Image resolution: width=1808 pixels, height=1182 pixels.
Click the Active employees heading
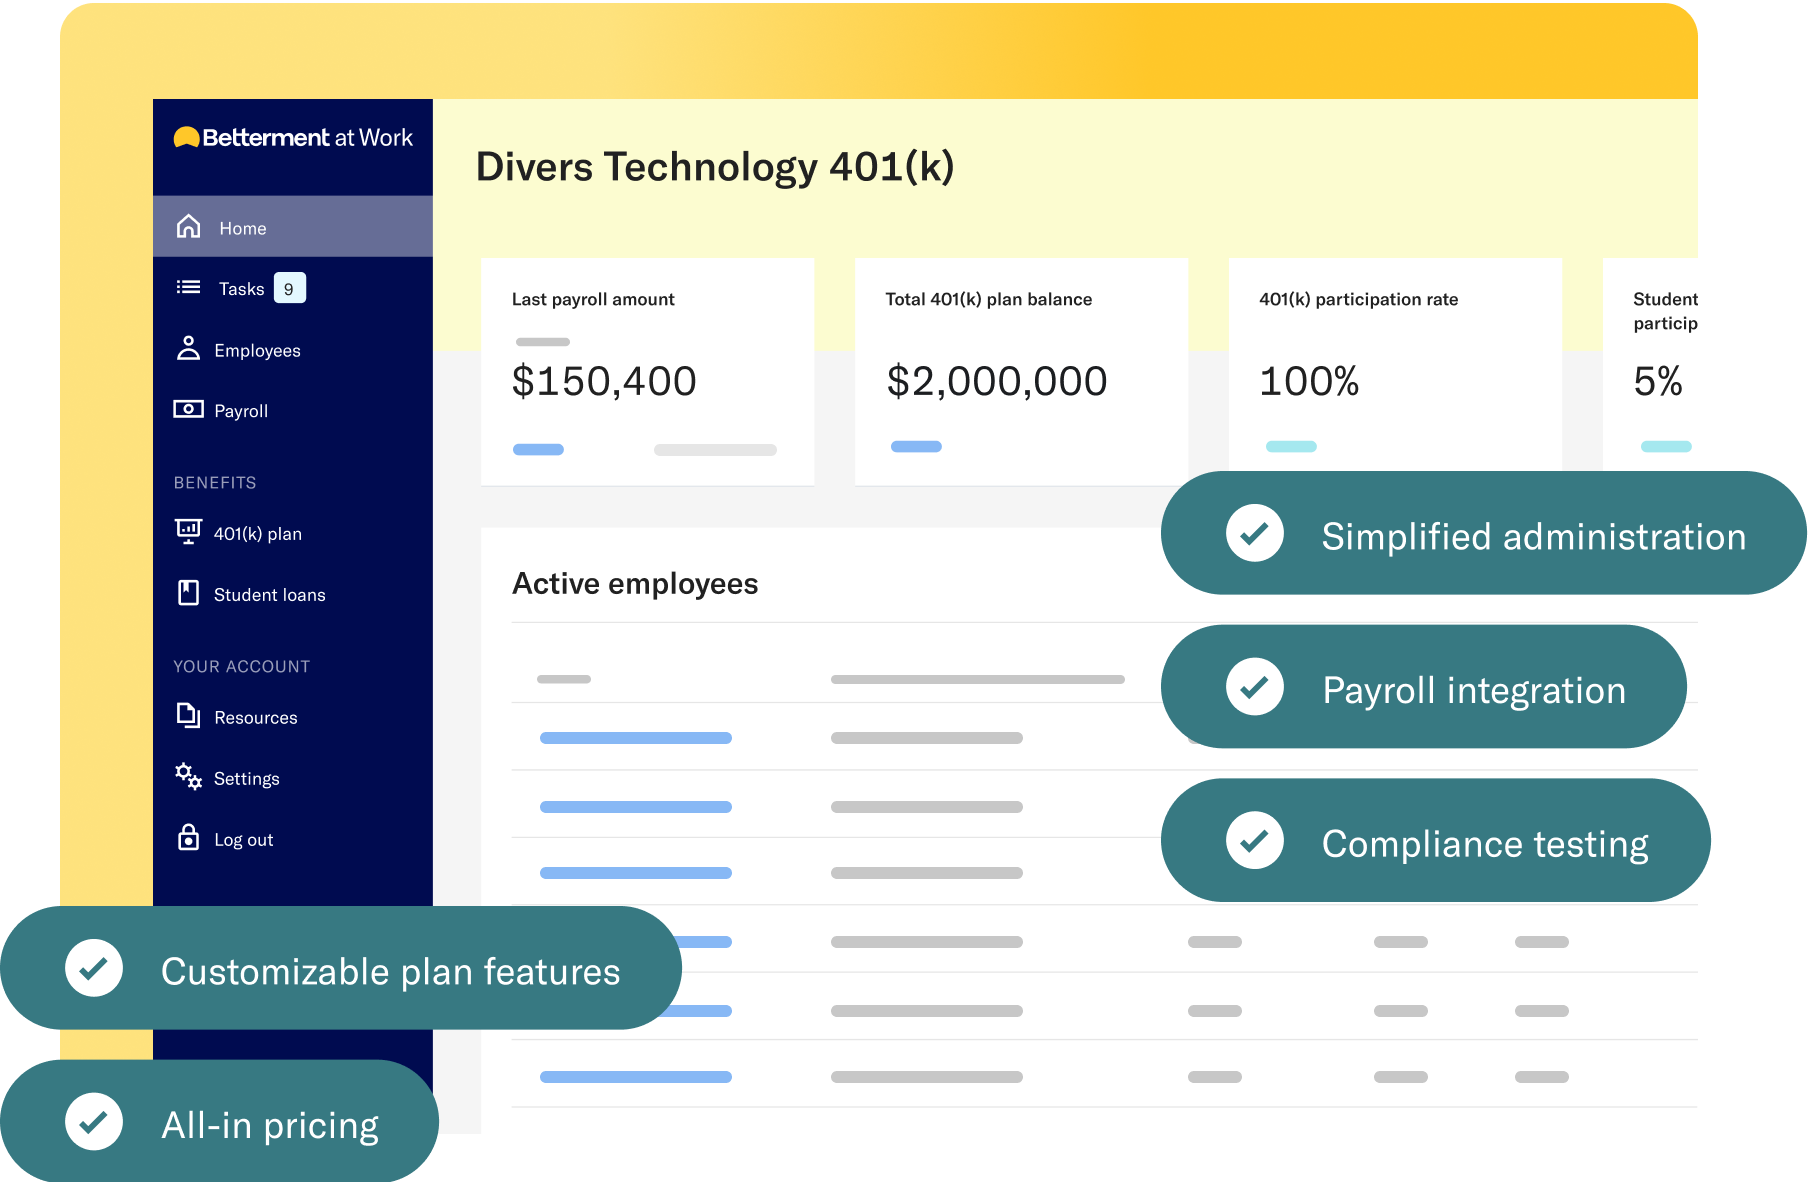tap(635, 583)
